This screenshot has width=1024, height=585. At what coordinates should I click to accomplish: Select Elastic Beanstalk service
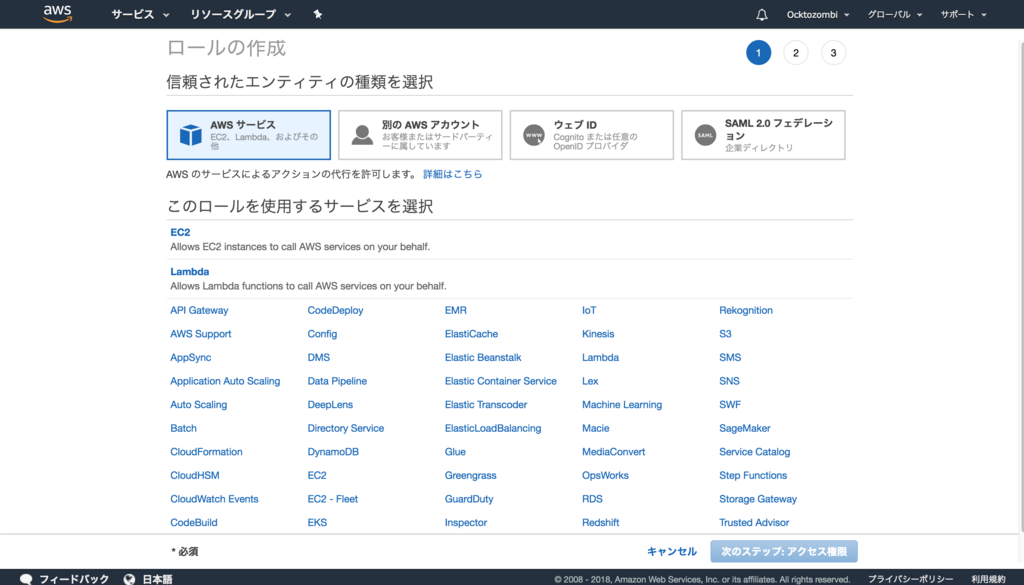pos(483,358)
